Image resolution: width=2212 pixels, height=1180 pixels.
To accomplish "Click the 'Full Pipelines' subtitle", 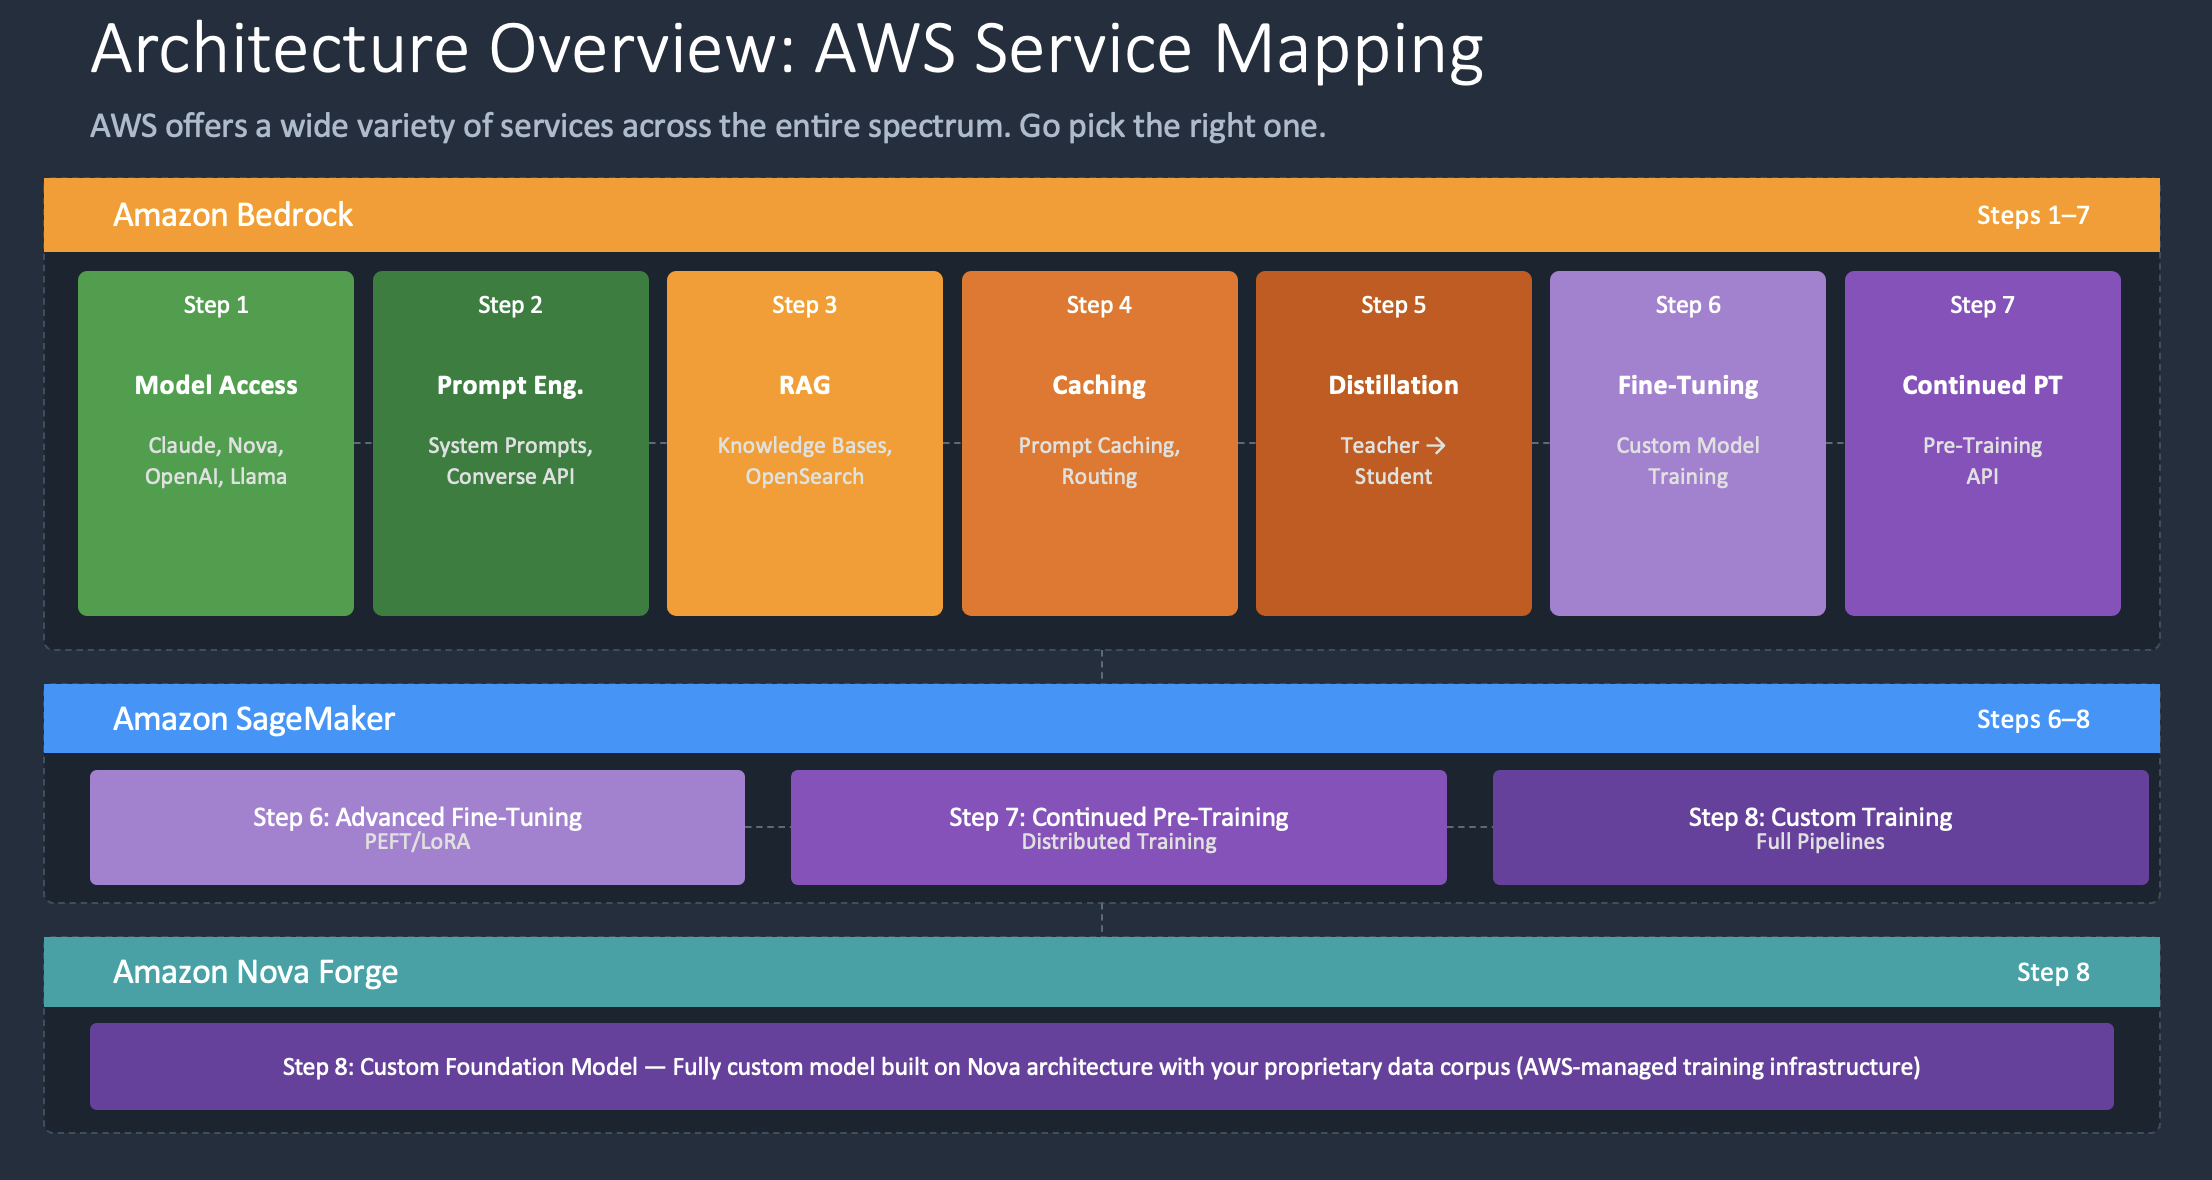I will pos(1821,842).
